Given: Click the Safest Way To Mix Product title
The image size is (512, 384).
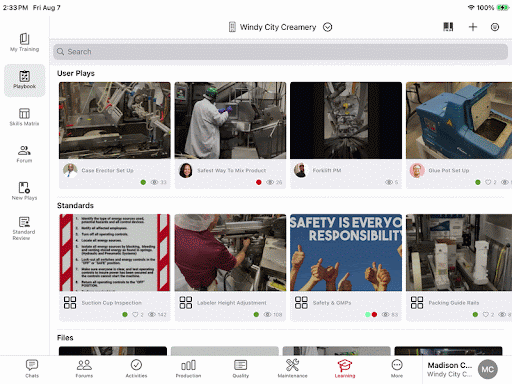Looking at the screenshot, I should [232, 170].
